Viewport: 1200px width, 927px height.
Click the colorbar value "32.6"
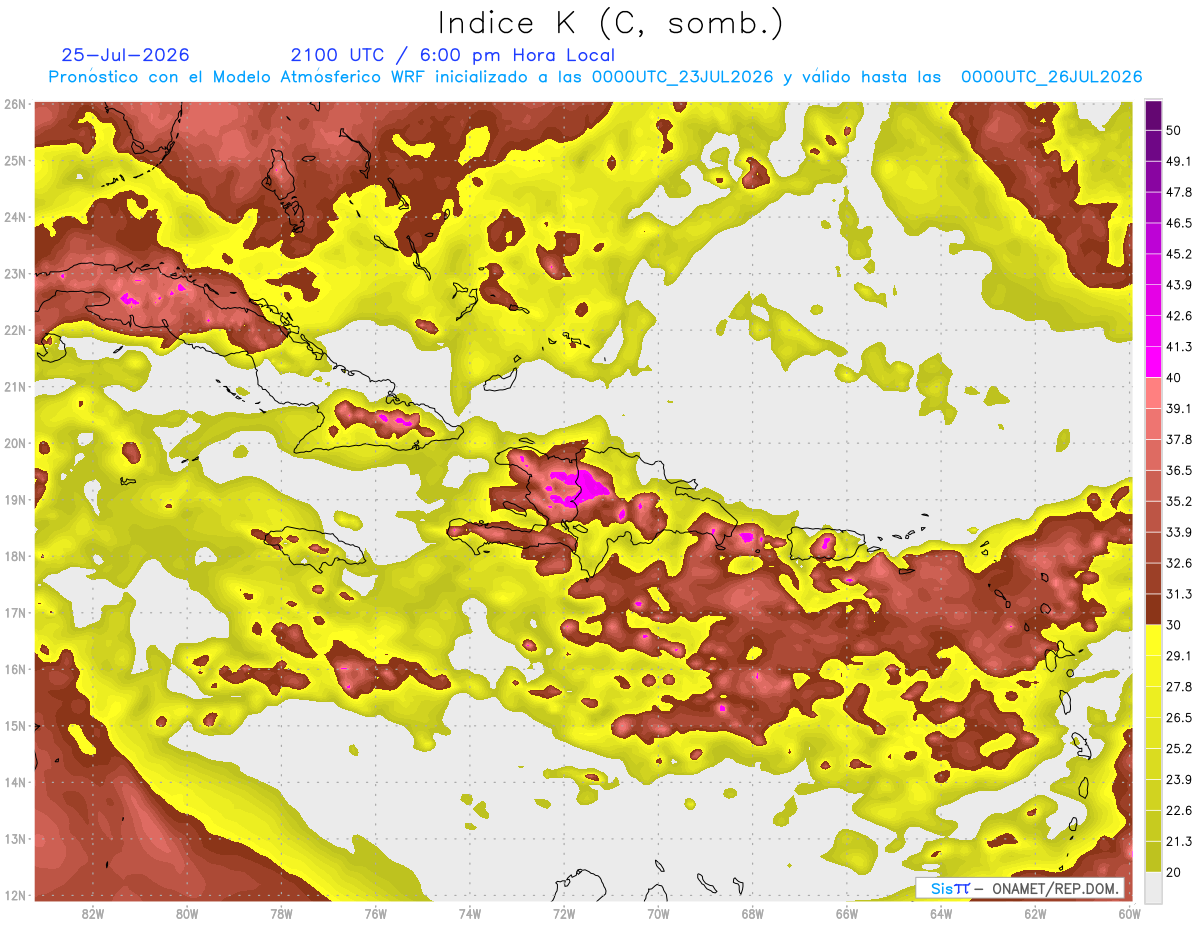[x=1179, y=563]
